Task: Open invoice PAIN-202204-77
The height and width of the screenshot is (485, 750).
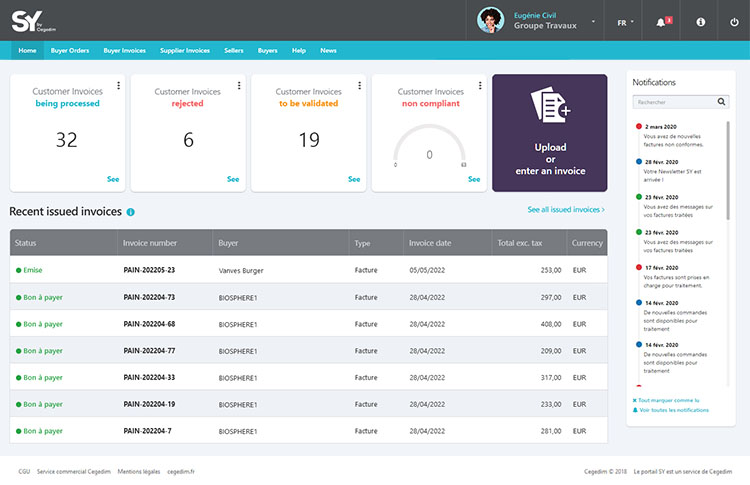Action: (x=149, y=351)
